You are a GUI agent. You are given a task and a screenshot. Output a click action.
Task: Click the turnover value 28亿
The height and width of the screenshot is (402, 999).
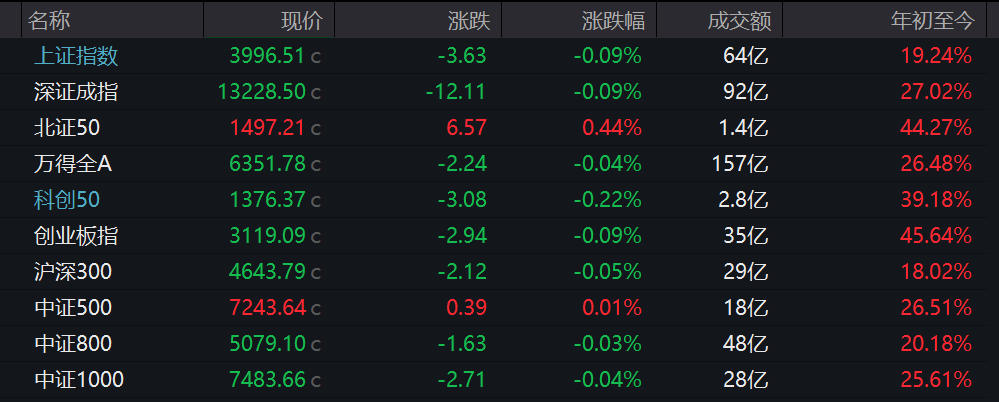pyautogui.click(x=746, y=380)
